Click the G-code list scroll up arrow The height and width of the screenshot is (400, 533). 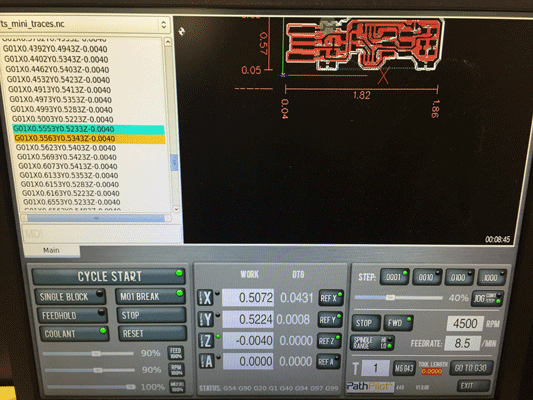tap(168, 42)
